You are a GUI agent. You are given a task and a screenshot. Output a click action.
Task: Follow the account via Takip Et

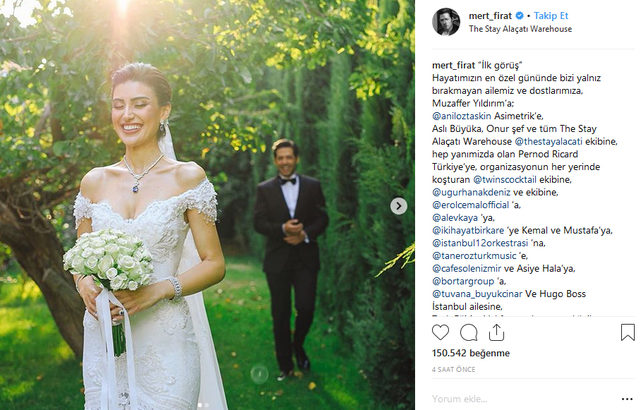point(551,16)
